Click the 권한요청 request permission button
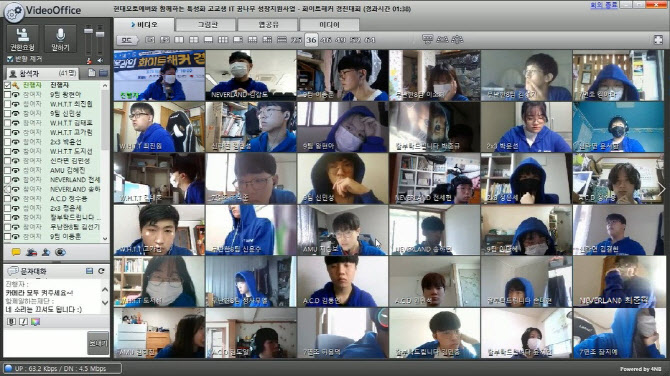670x376 pixels. pos(22,39)
